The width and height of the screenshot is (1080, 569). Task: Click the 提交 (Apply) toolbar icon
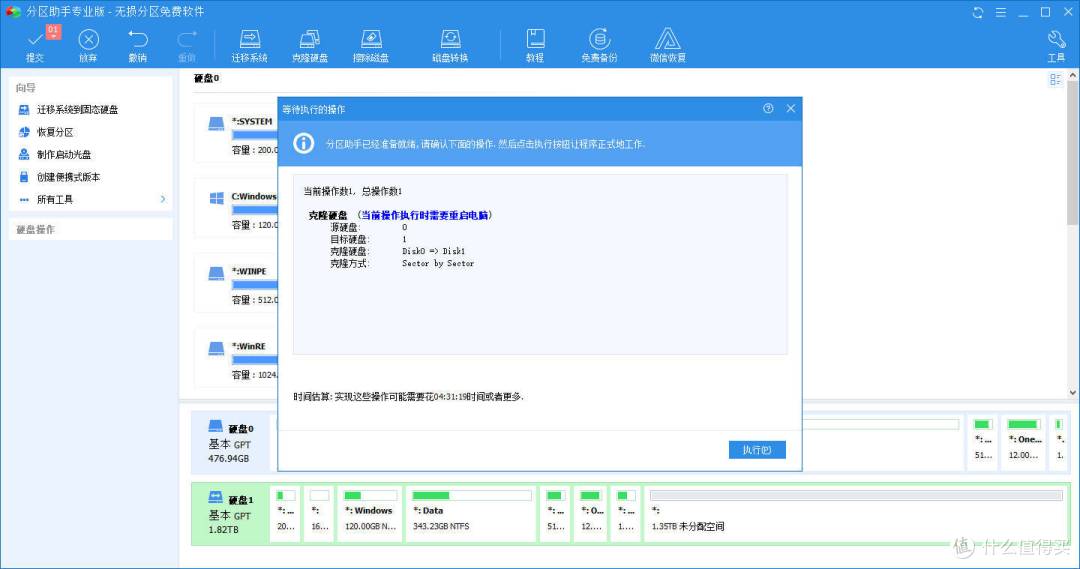[x=35, y=44]
